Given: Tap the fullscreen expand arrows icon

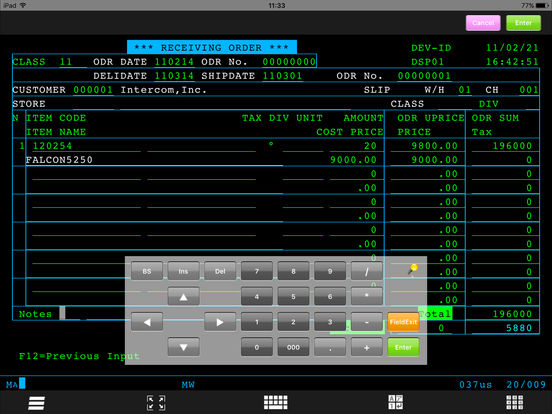Looking at the screenshot, I should pos(156,403).
